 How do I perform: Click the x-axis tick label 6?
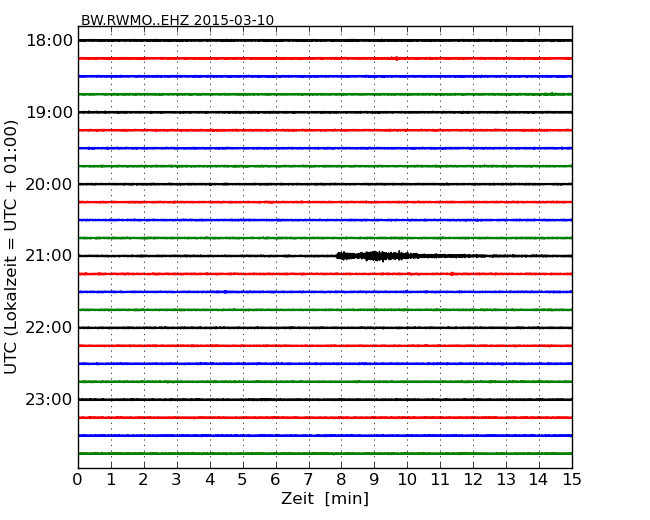pyautogui.click(x=275, y=480)
